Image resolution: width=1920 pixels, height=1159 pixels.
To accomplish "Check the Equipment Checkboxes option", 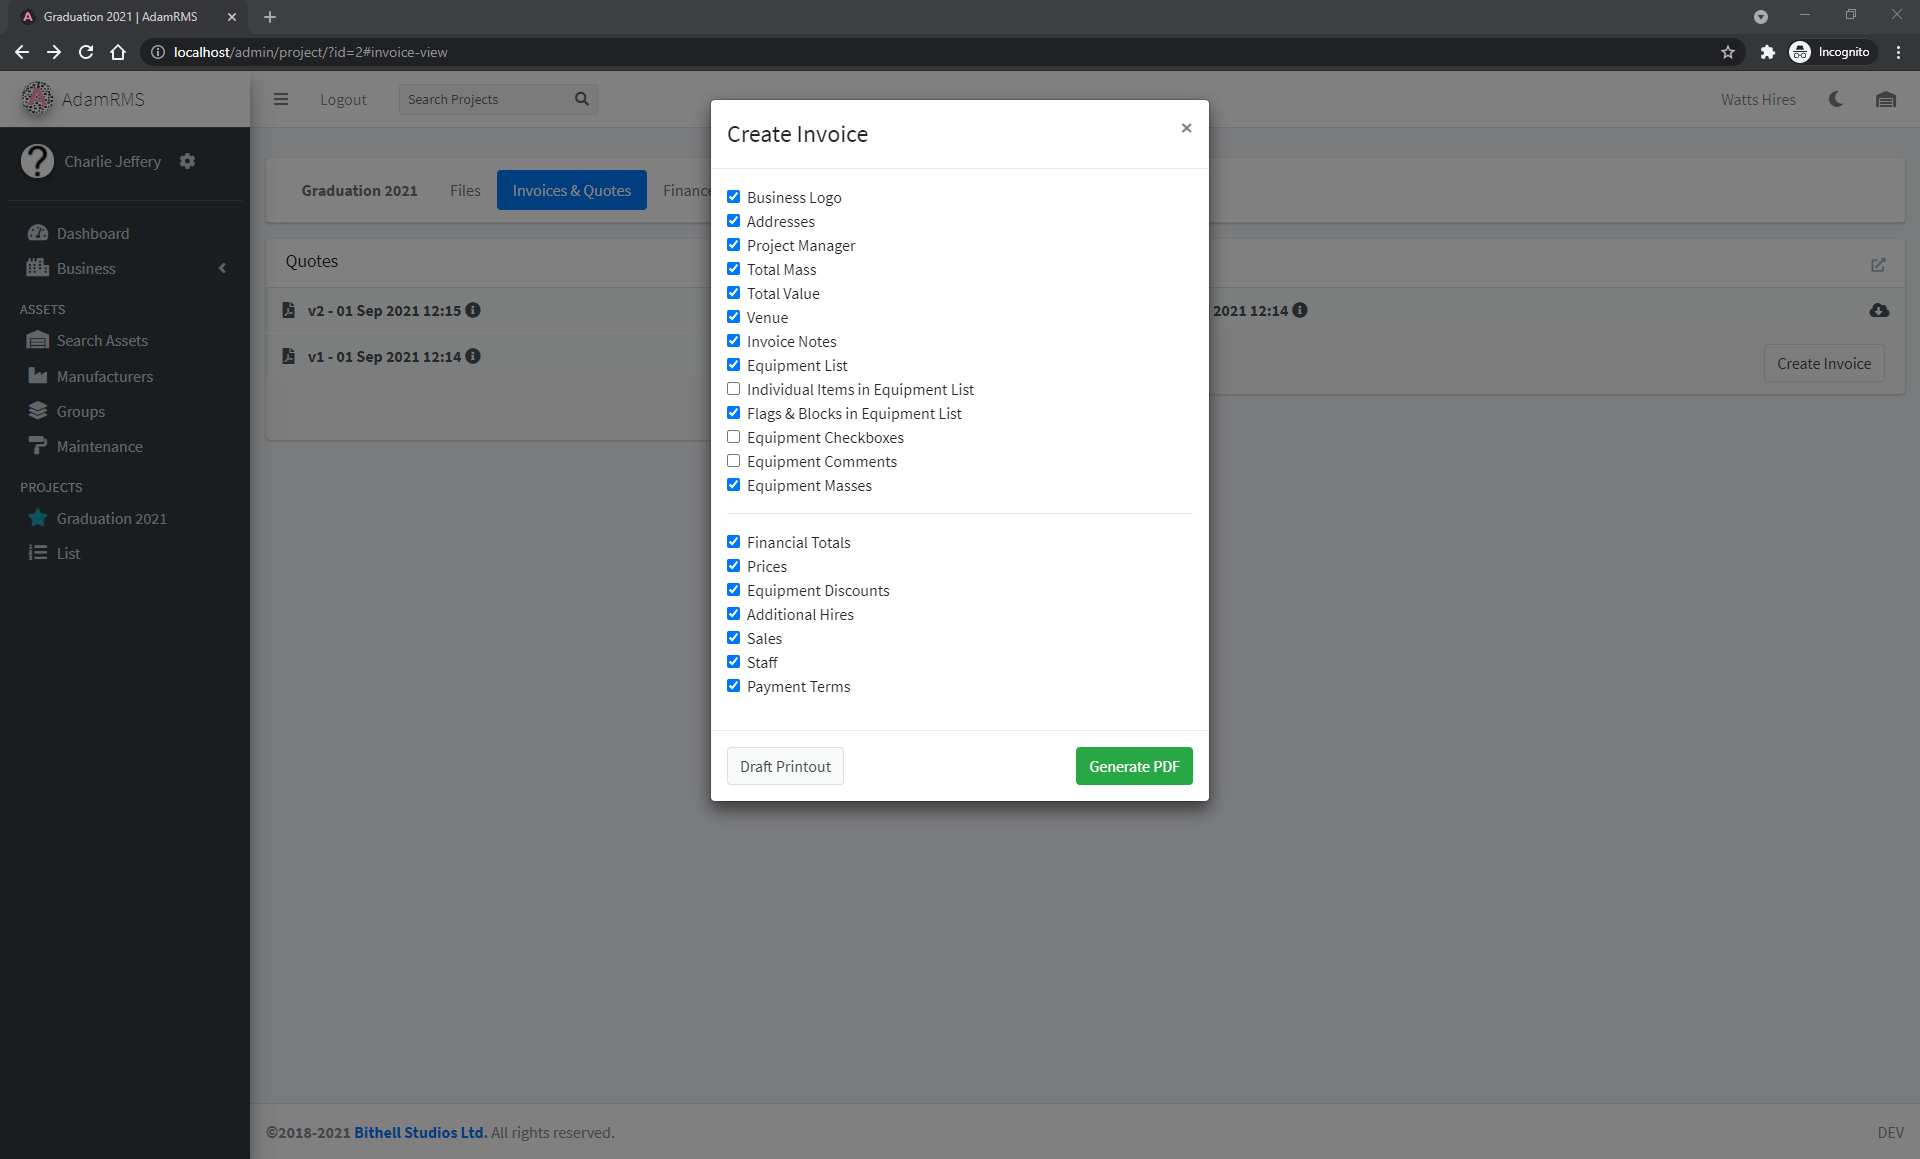I will point(734,436).
